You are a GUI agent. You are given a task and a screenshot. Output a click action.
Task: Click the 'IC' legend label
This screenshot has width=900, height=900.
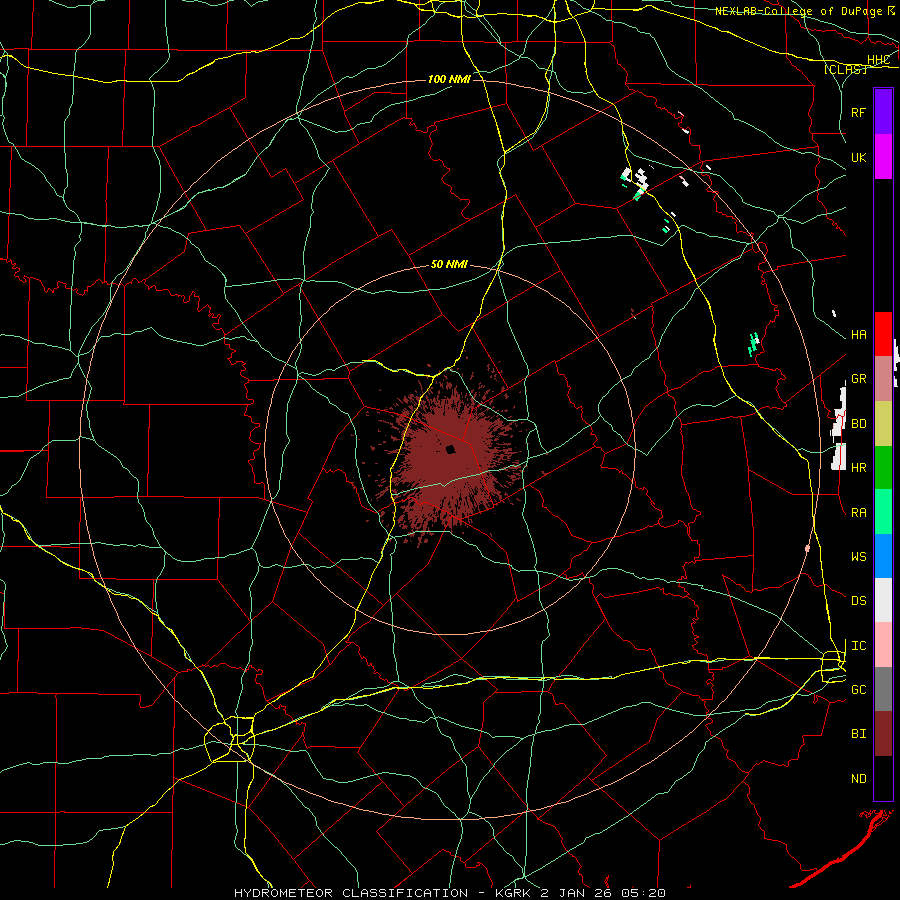click(x=858, y=646)
